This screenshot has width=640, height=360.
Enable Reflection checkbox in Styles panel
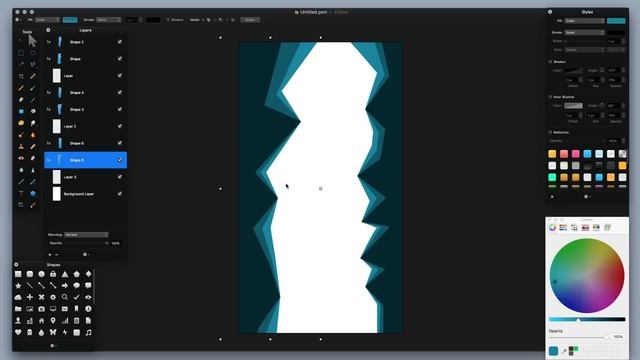point(550,132)
